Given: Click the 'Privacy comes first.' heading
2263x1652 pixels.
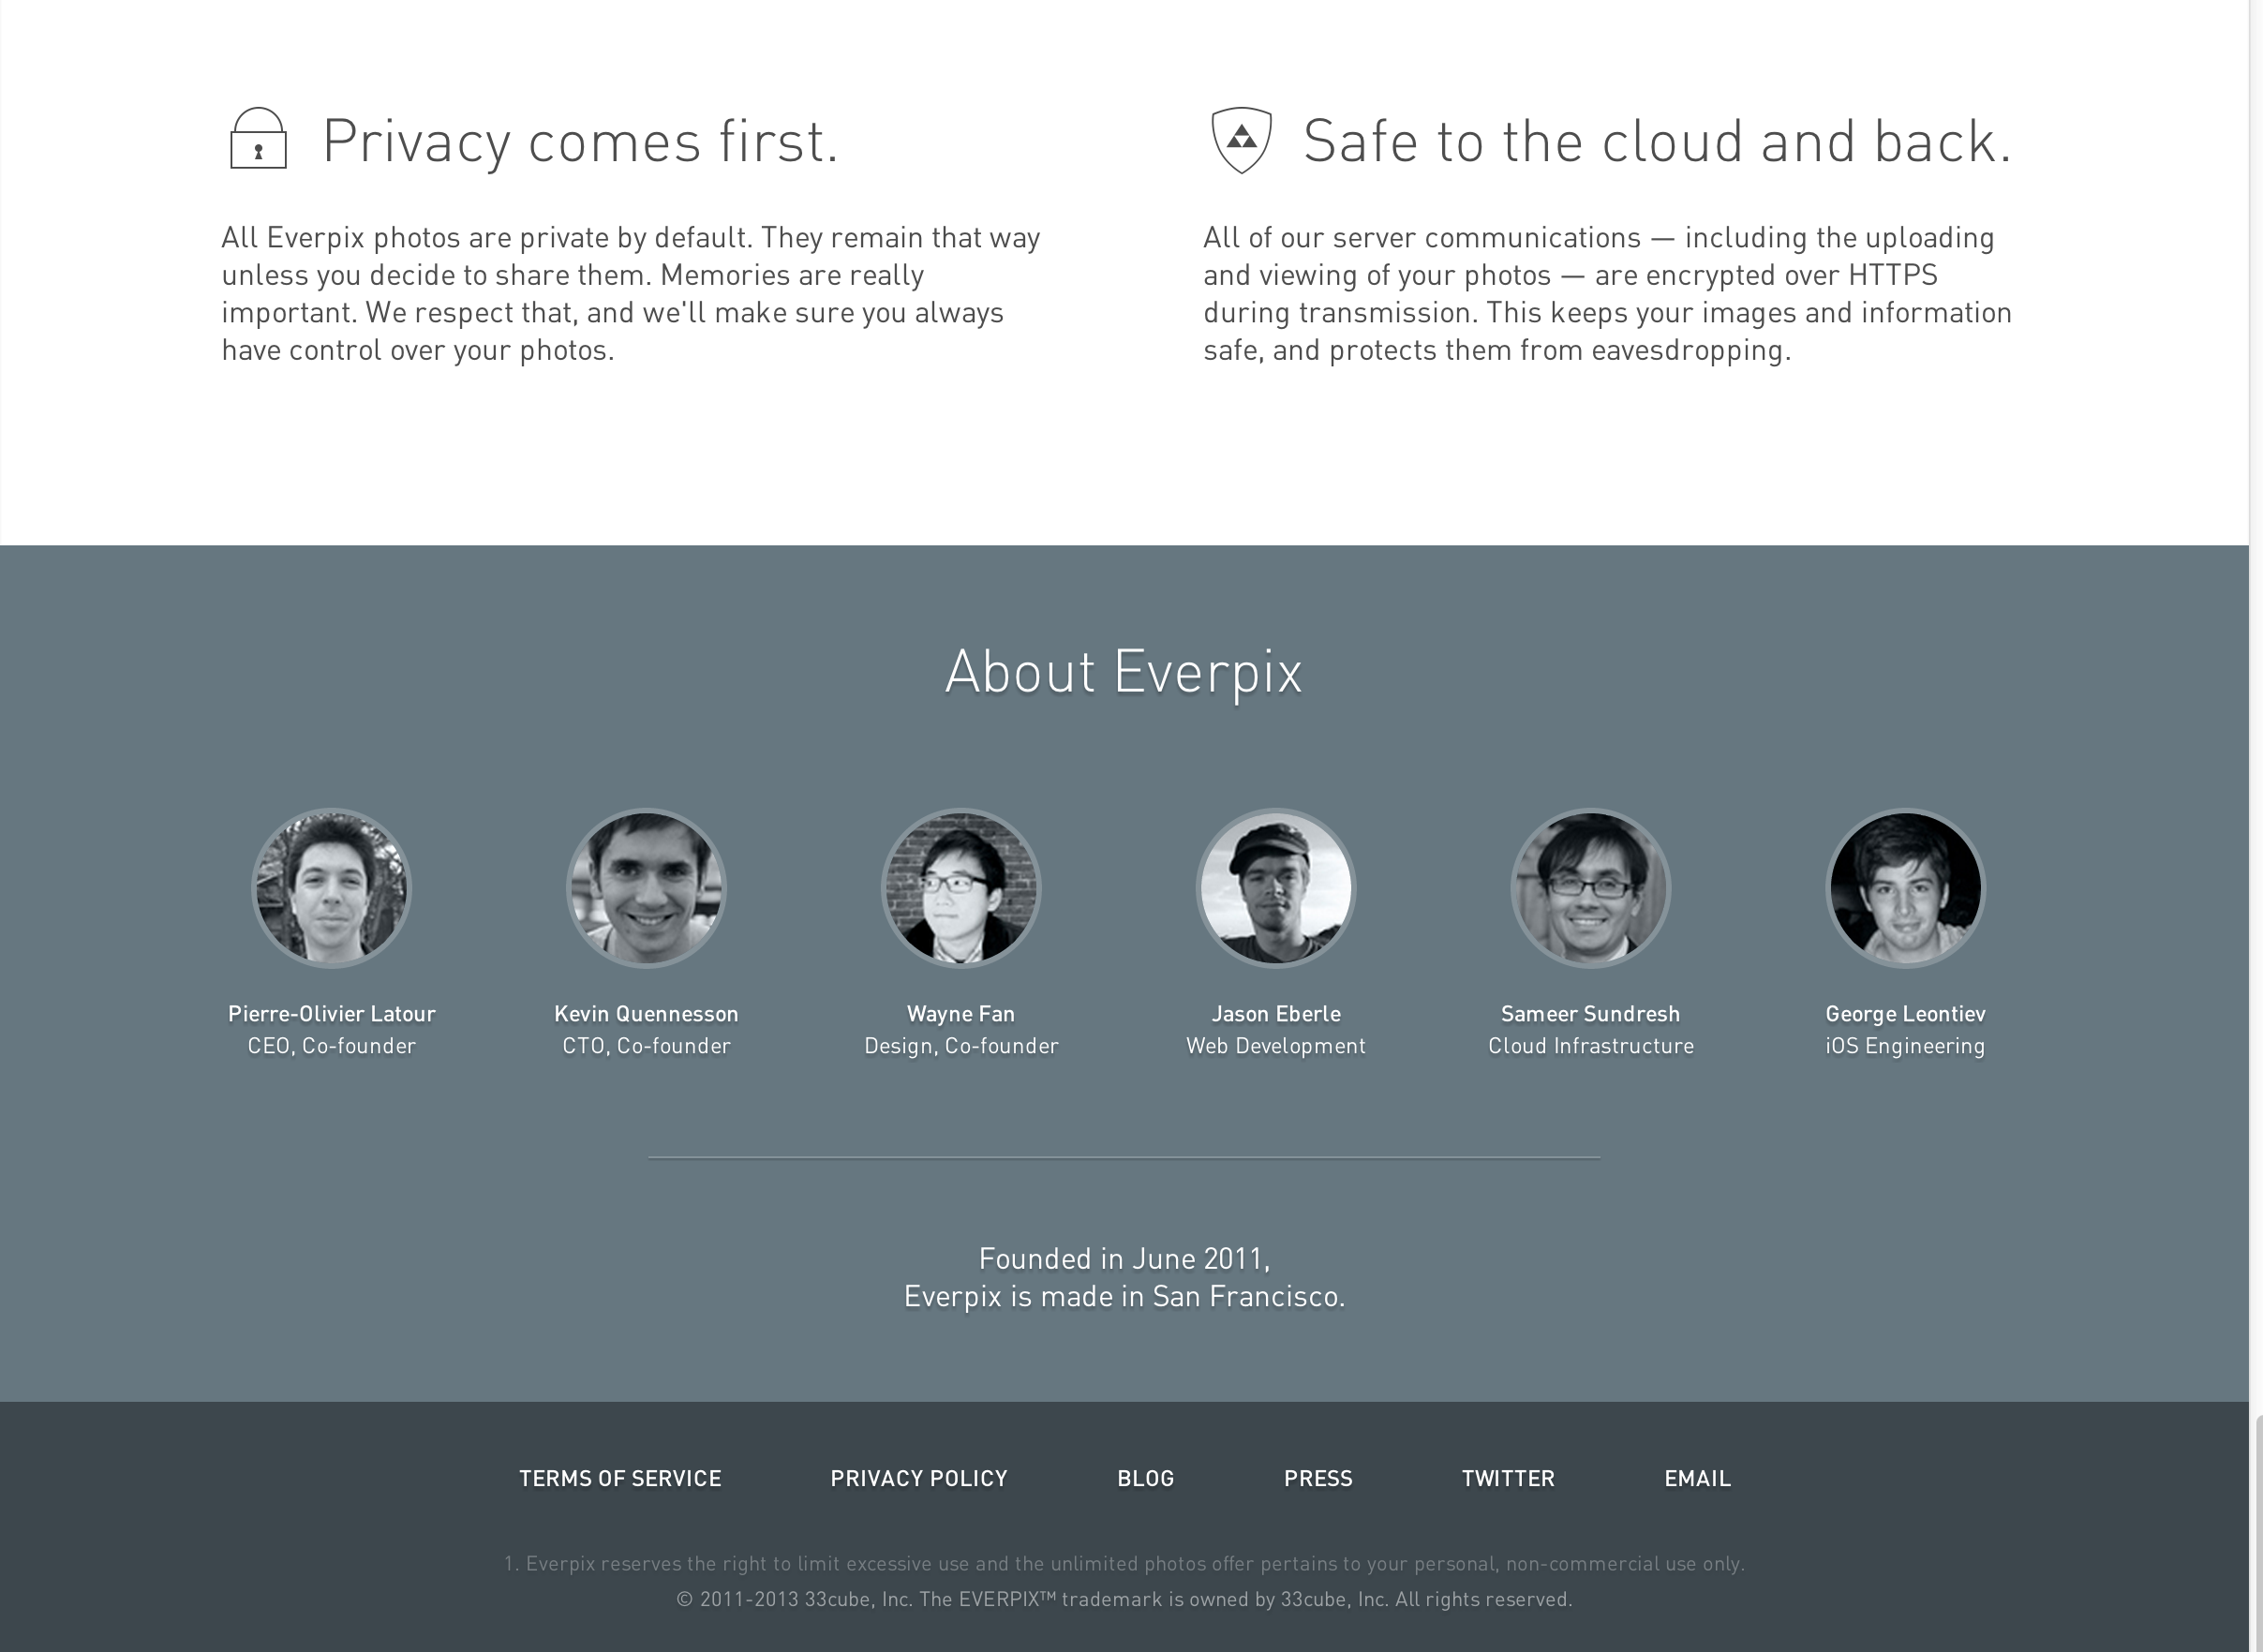Looking at the screenshot, I should coord(580,141).
